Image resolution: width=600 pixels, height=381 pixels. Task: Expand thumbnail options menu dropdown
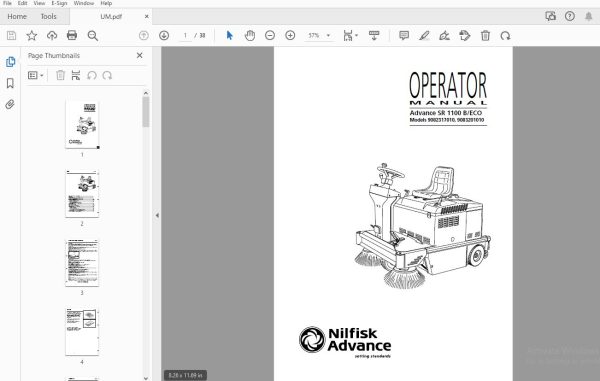[x=36, y=75]
